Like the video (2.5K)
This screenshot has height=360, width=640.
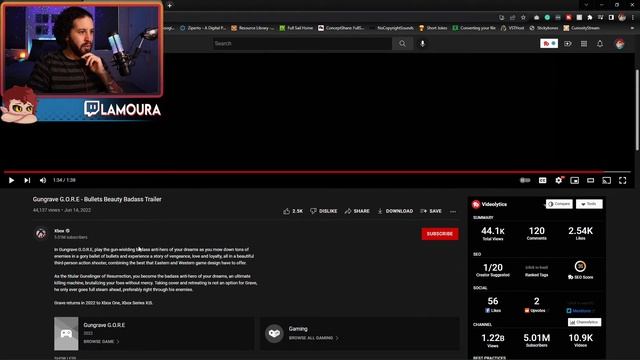(x=293, y=211)
